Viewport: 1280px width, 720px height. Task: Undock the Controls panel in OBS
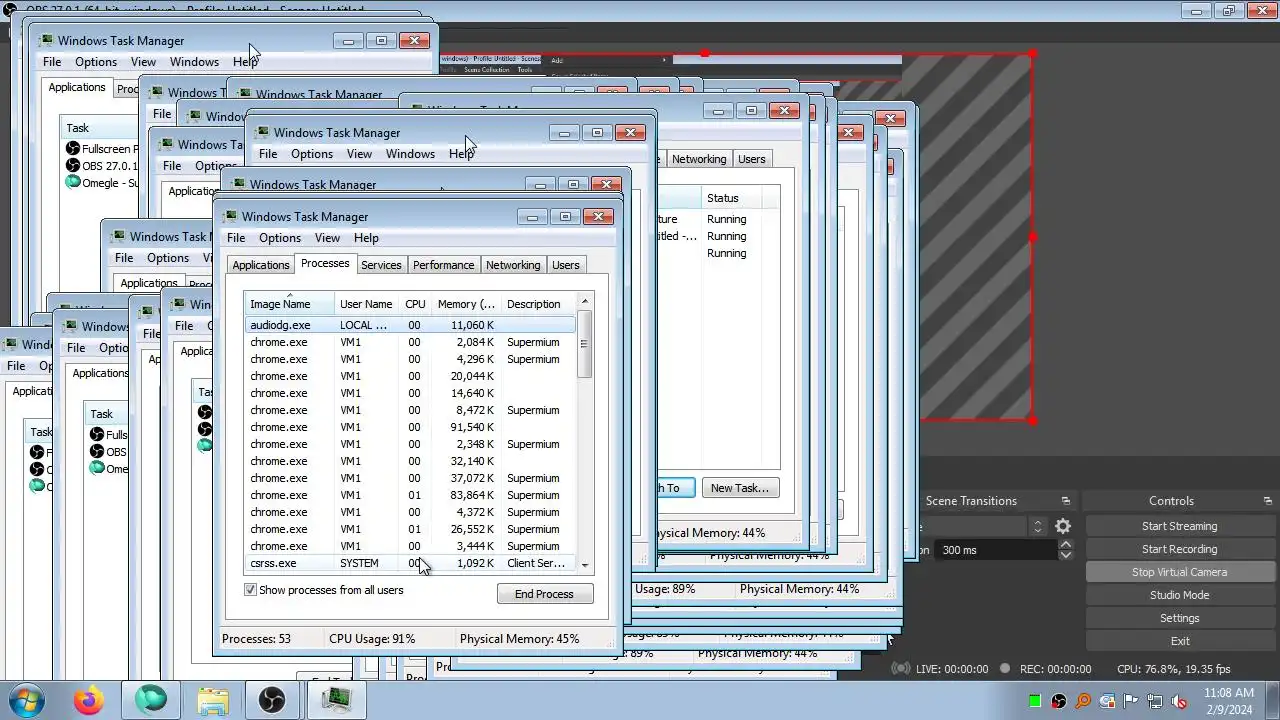(1267, 501)
